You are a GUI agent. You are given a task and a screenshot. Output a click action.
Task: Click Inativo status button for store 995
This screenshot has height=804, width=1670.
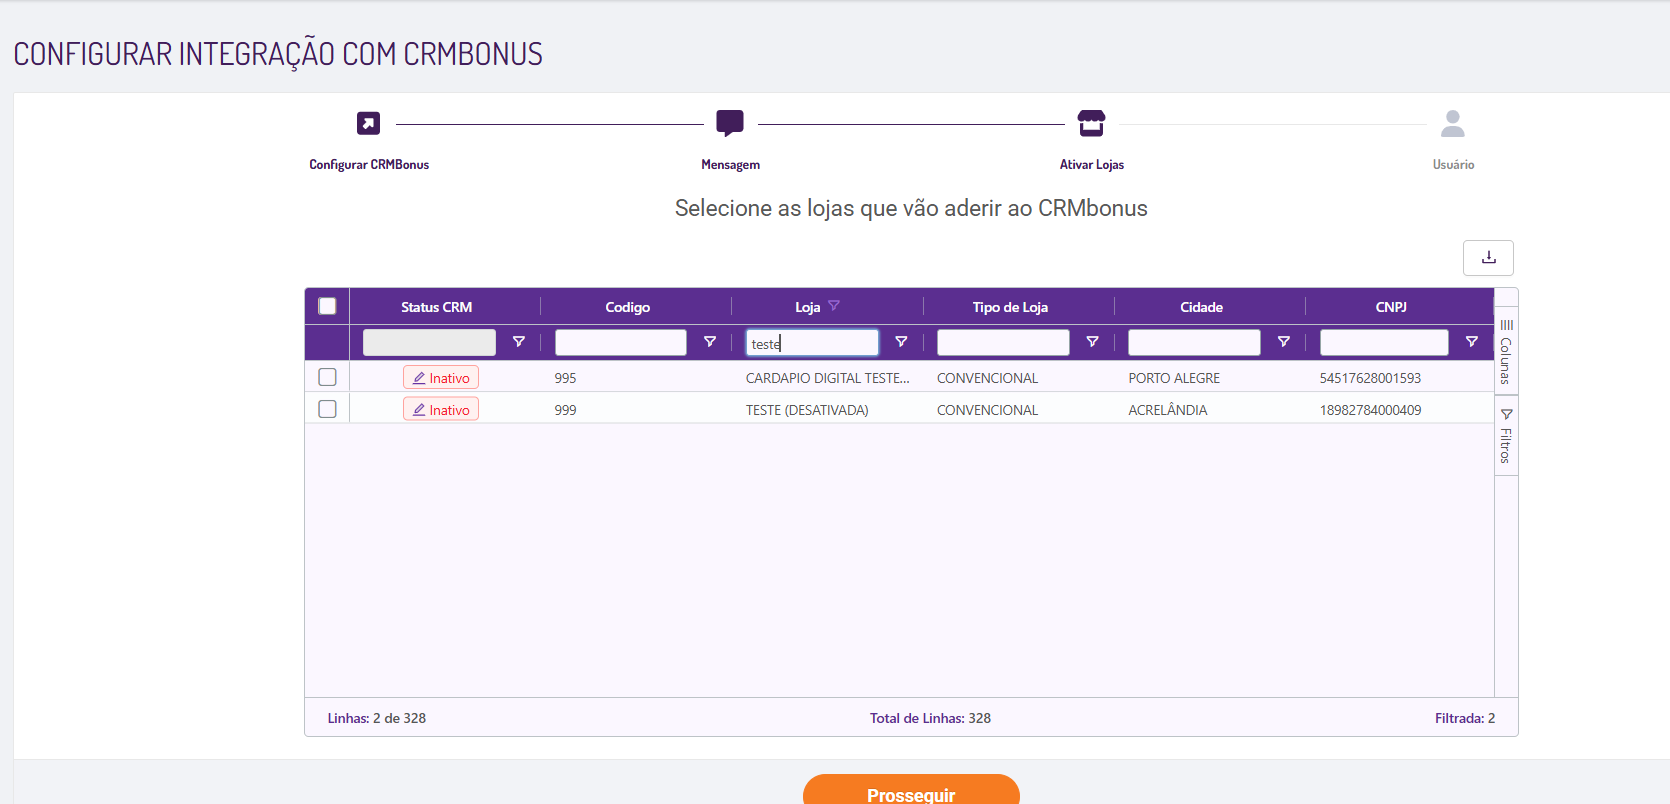coord(441,377)
